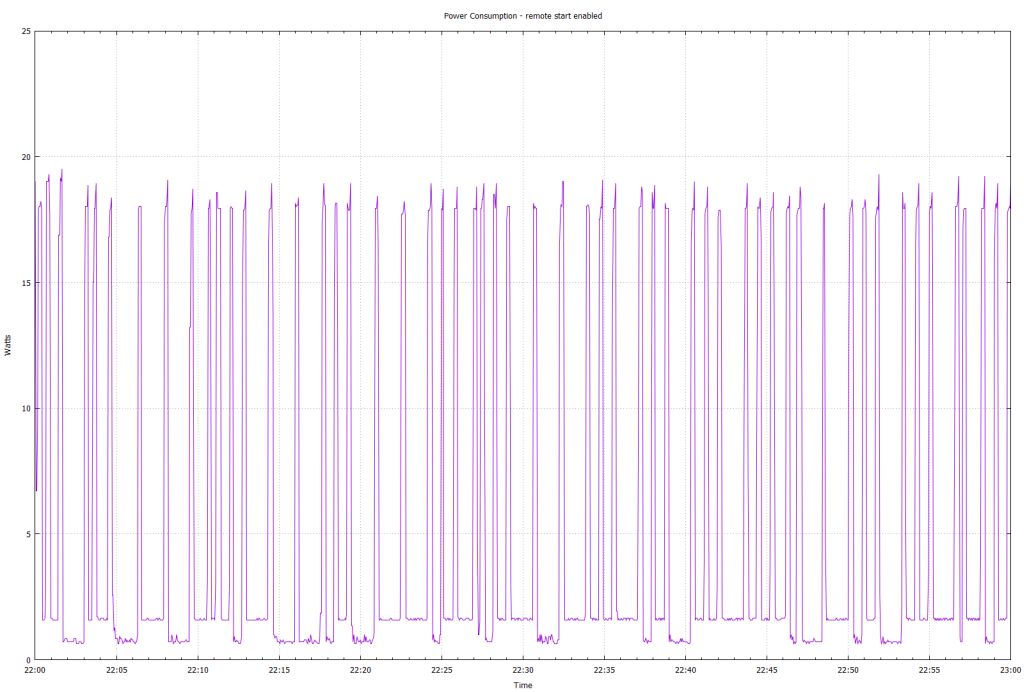Click the '25' value on the y-axis
Screen dimensions: 1024x692
coord(25,30)
